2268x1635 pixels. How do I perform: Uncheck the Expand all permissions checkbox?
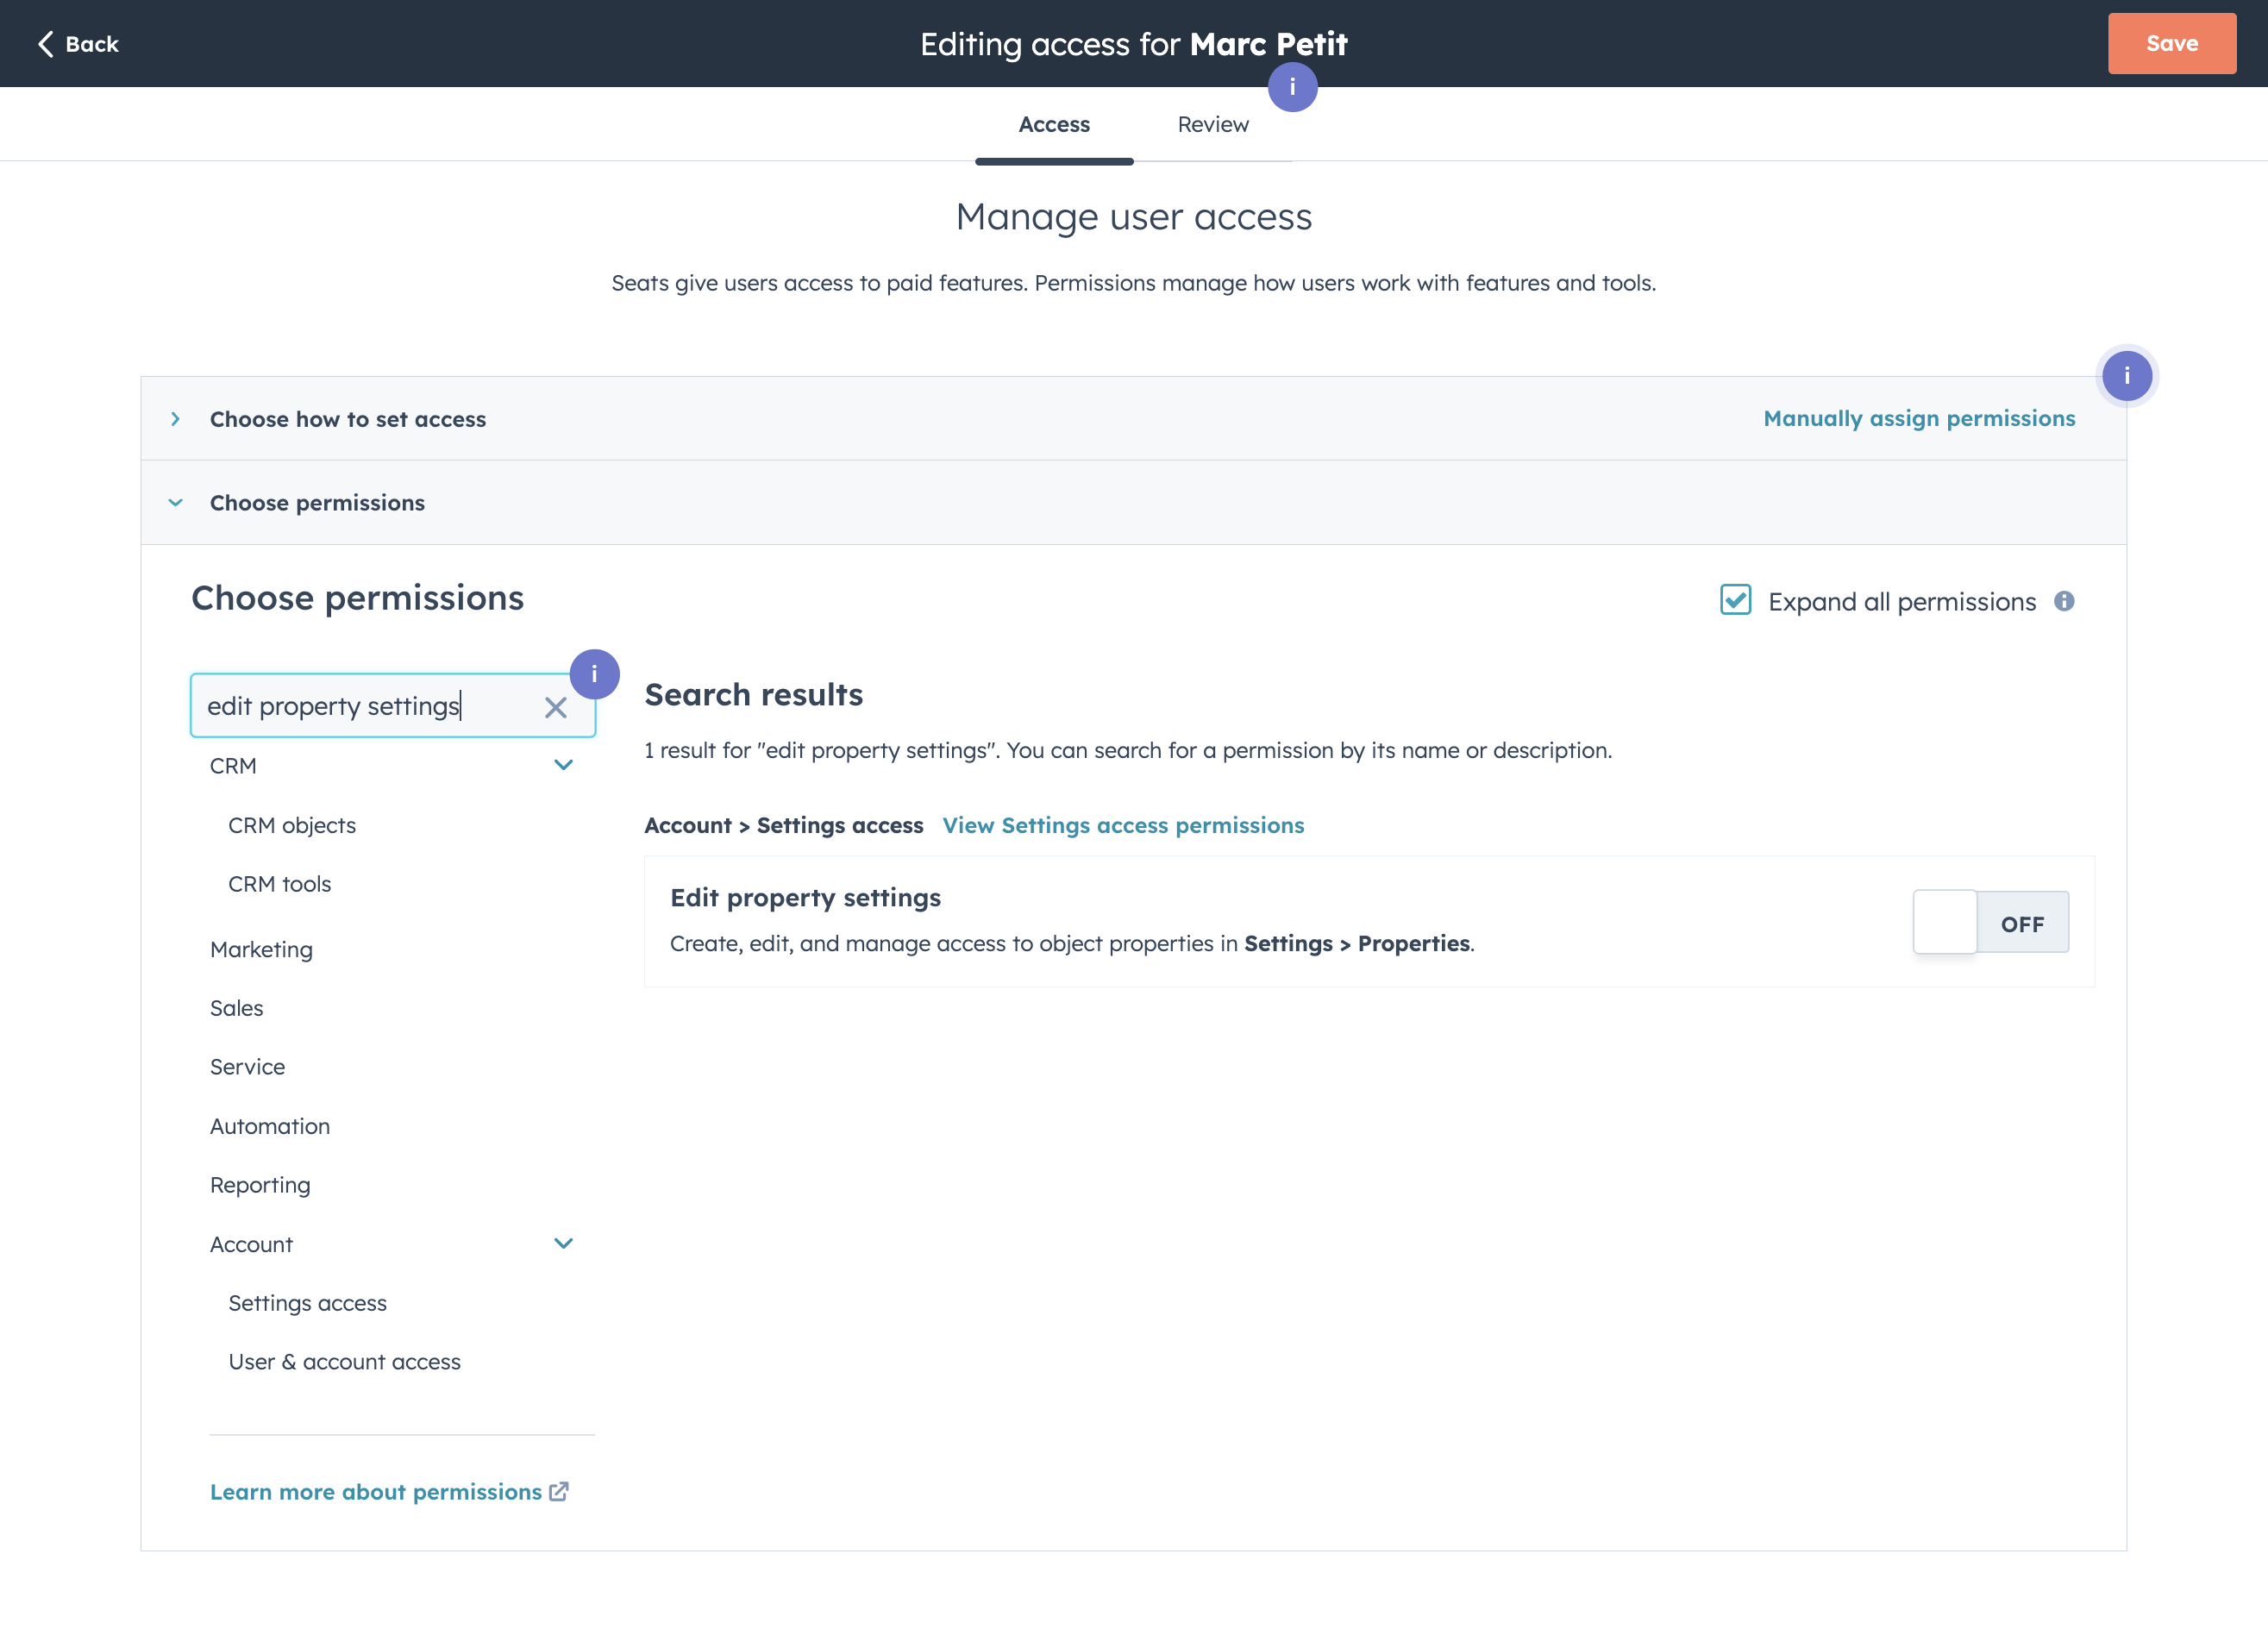click(x=1735, y=600)
